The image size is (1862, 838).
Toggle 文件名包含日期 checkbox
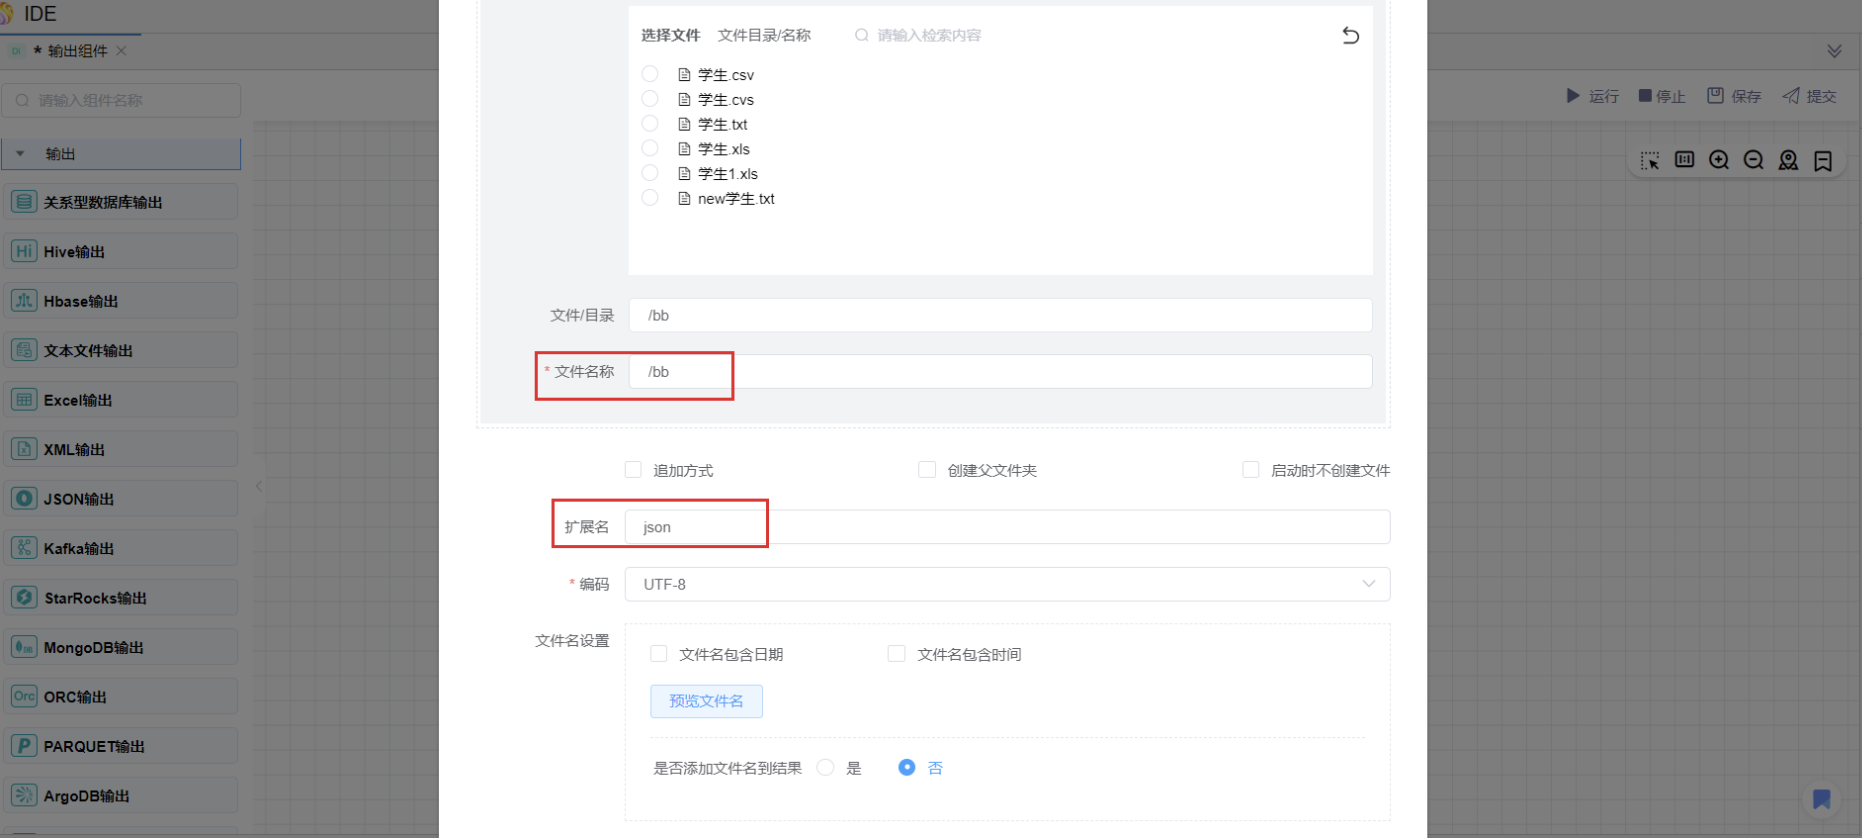coord(659,654)
